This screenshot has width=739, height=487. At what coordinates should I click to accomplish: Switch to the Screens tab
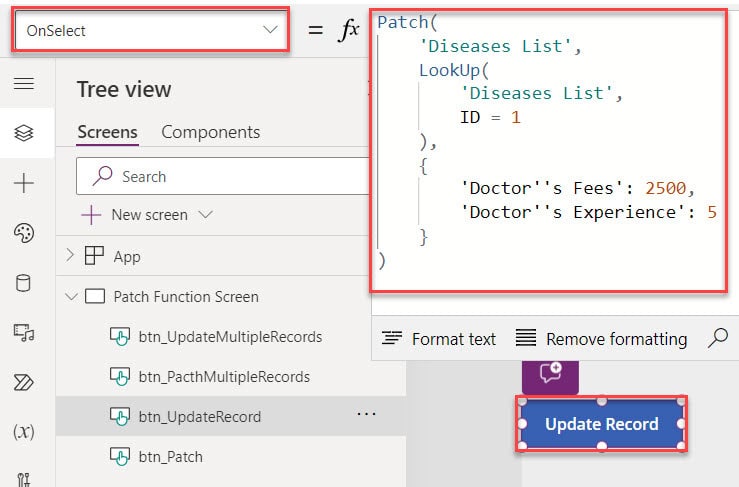107,132
